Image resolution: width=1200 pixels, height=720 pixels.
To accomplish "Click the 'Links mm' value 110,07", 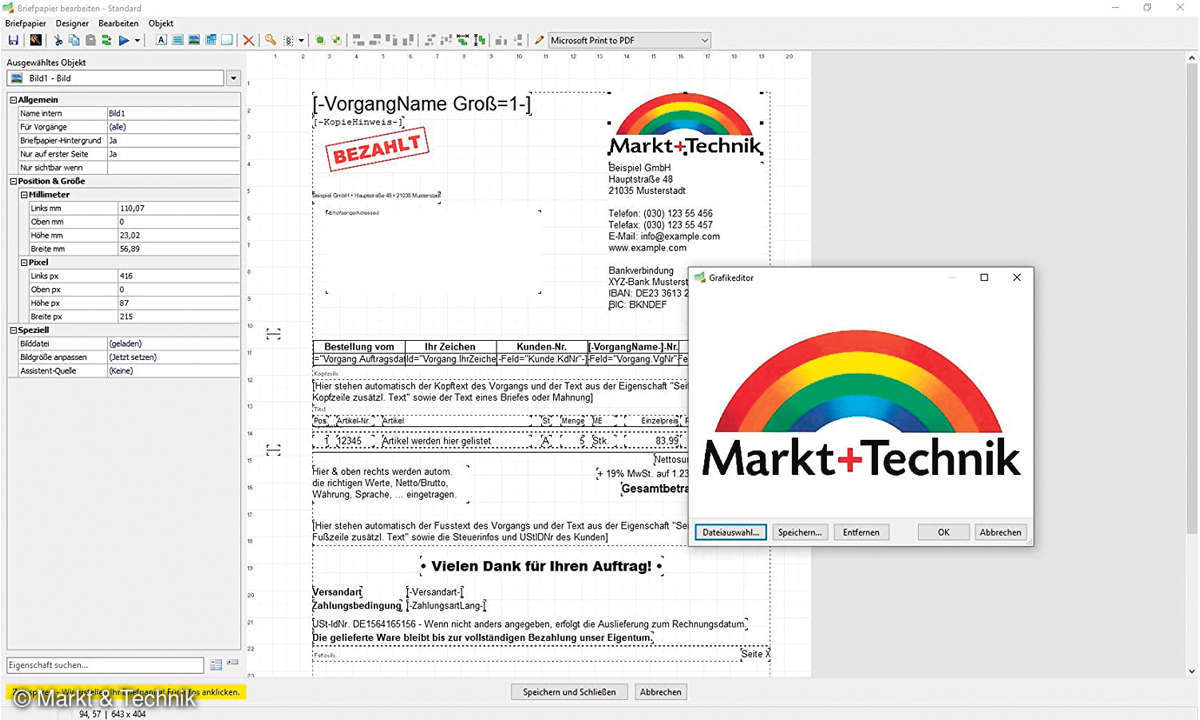I will [x=179, y=208].
